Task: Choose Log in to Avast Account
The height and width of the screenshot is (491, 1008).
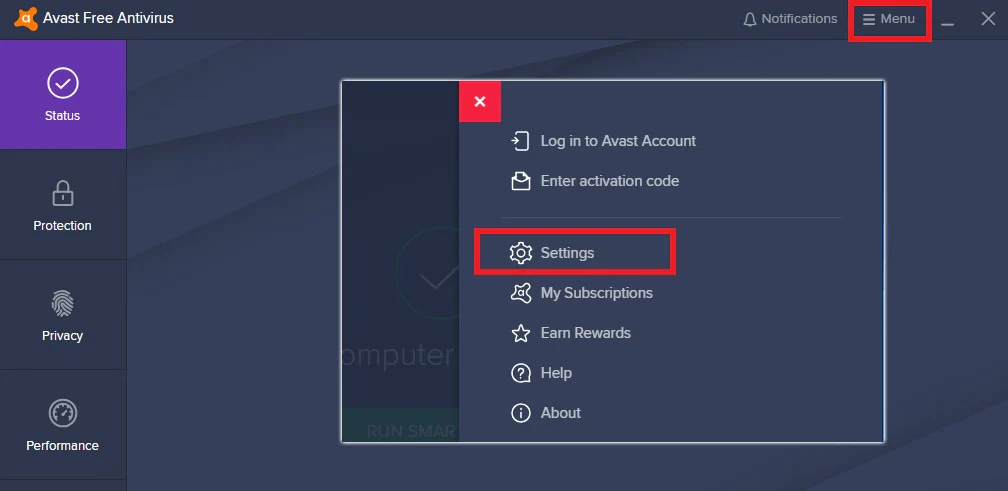Action: pos(618,141)
